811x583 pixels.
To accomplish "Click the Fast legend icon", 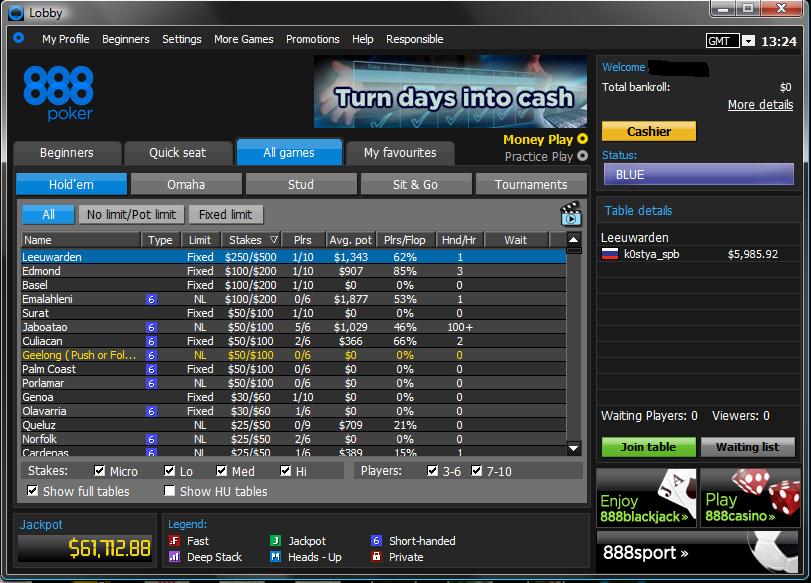I will coord(174,541).
